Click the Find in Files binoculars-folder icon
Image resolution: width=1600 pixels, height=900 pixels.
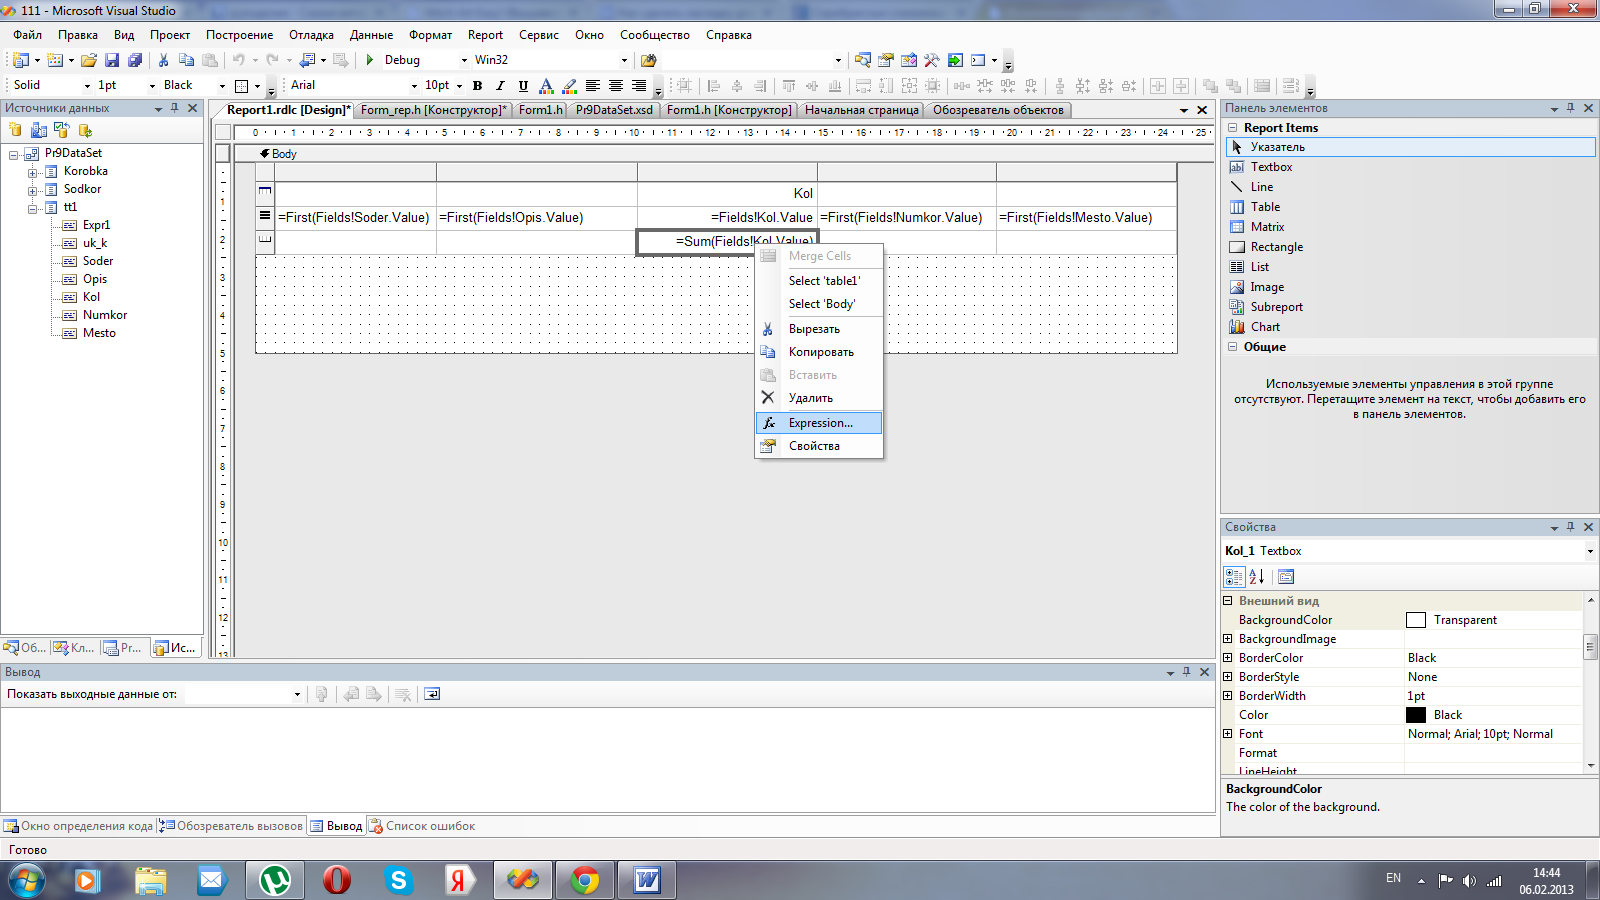(648, 60)
